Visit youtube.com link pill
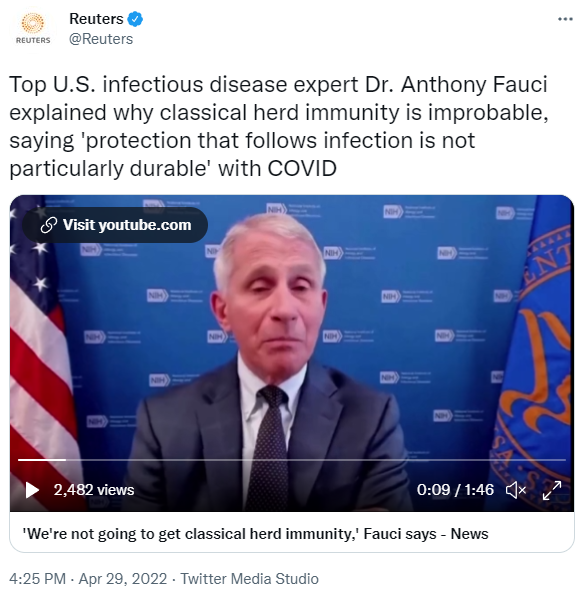The width and height of the screenshot is (587, 601). [x=115, y=225]
